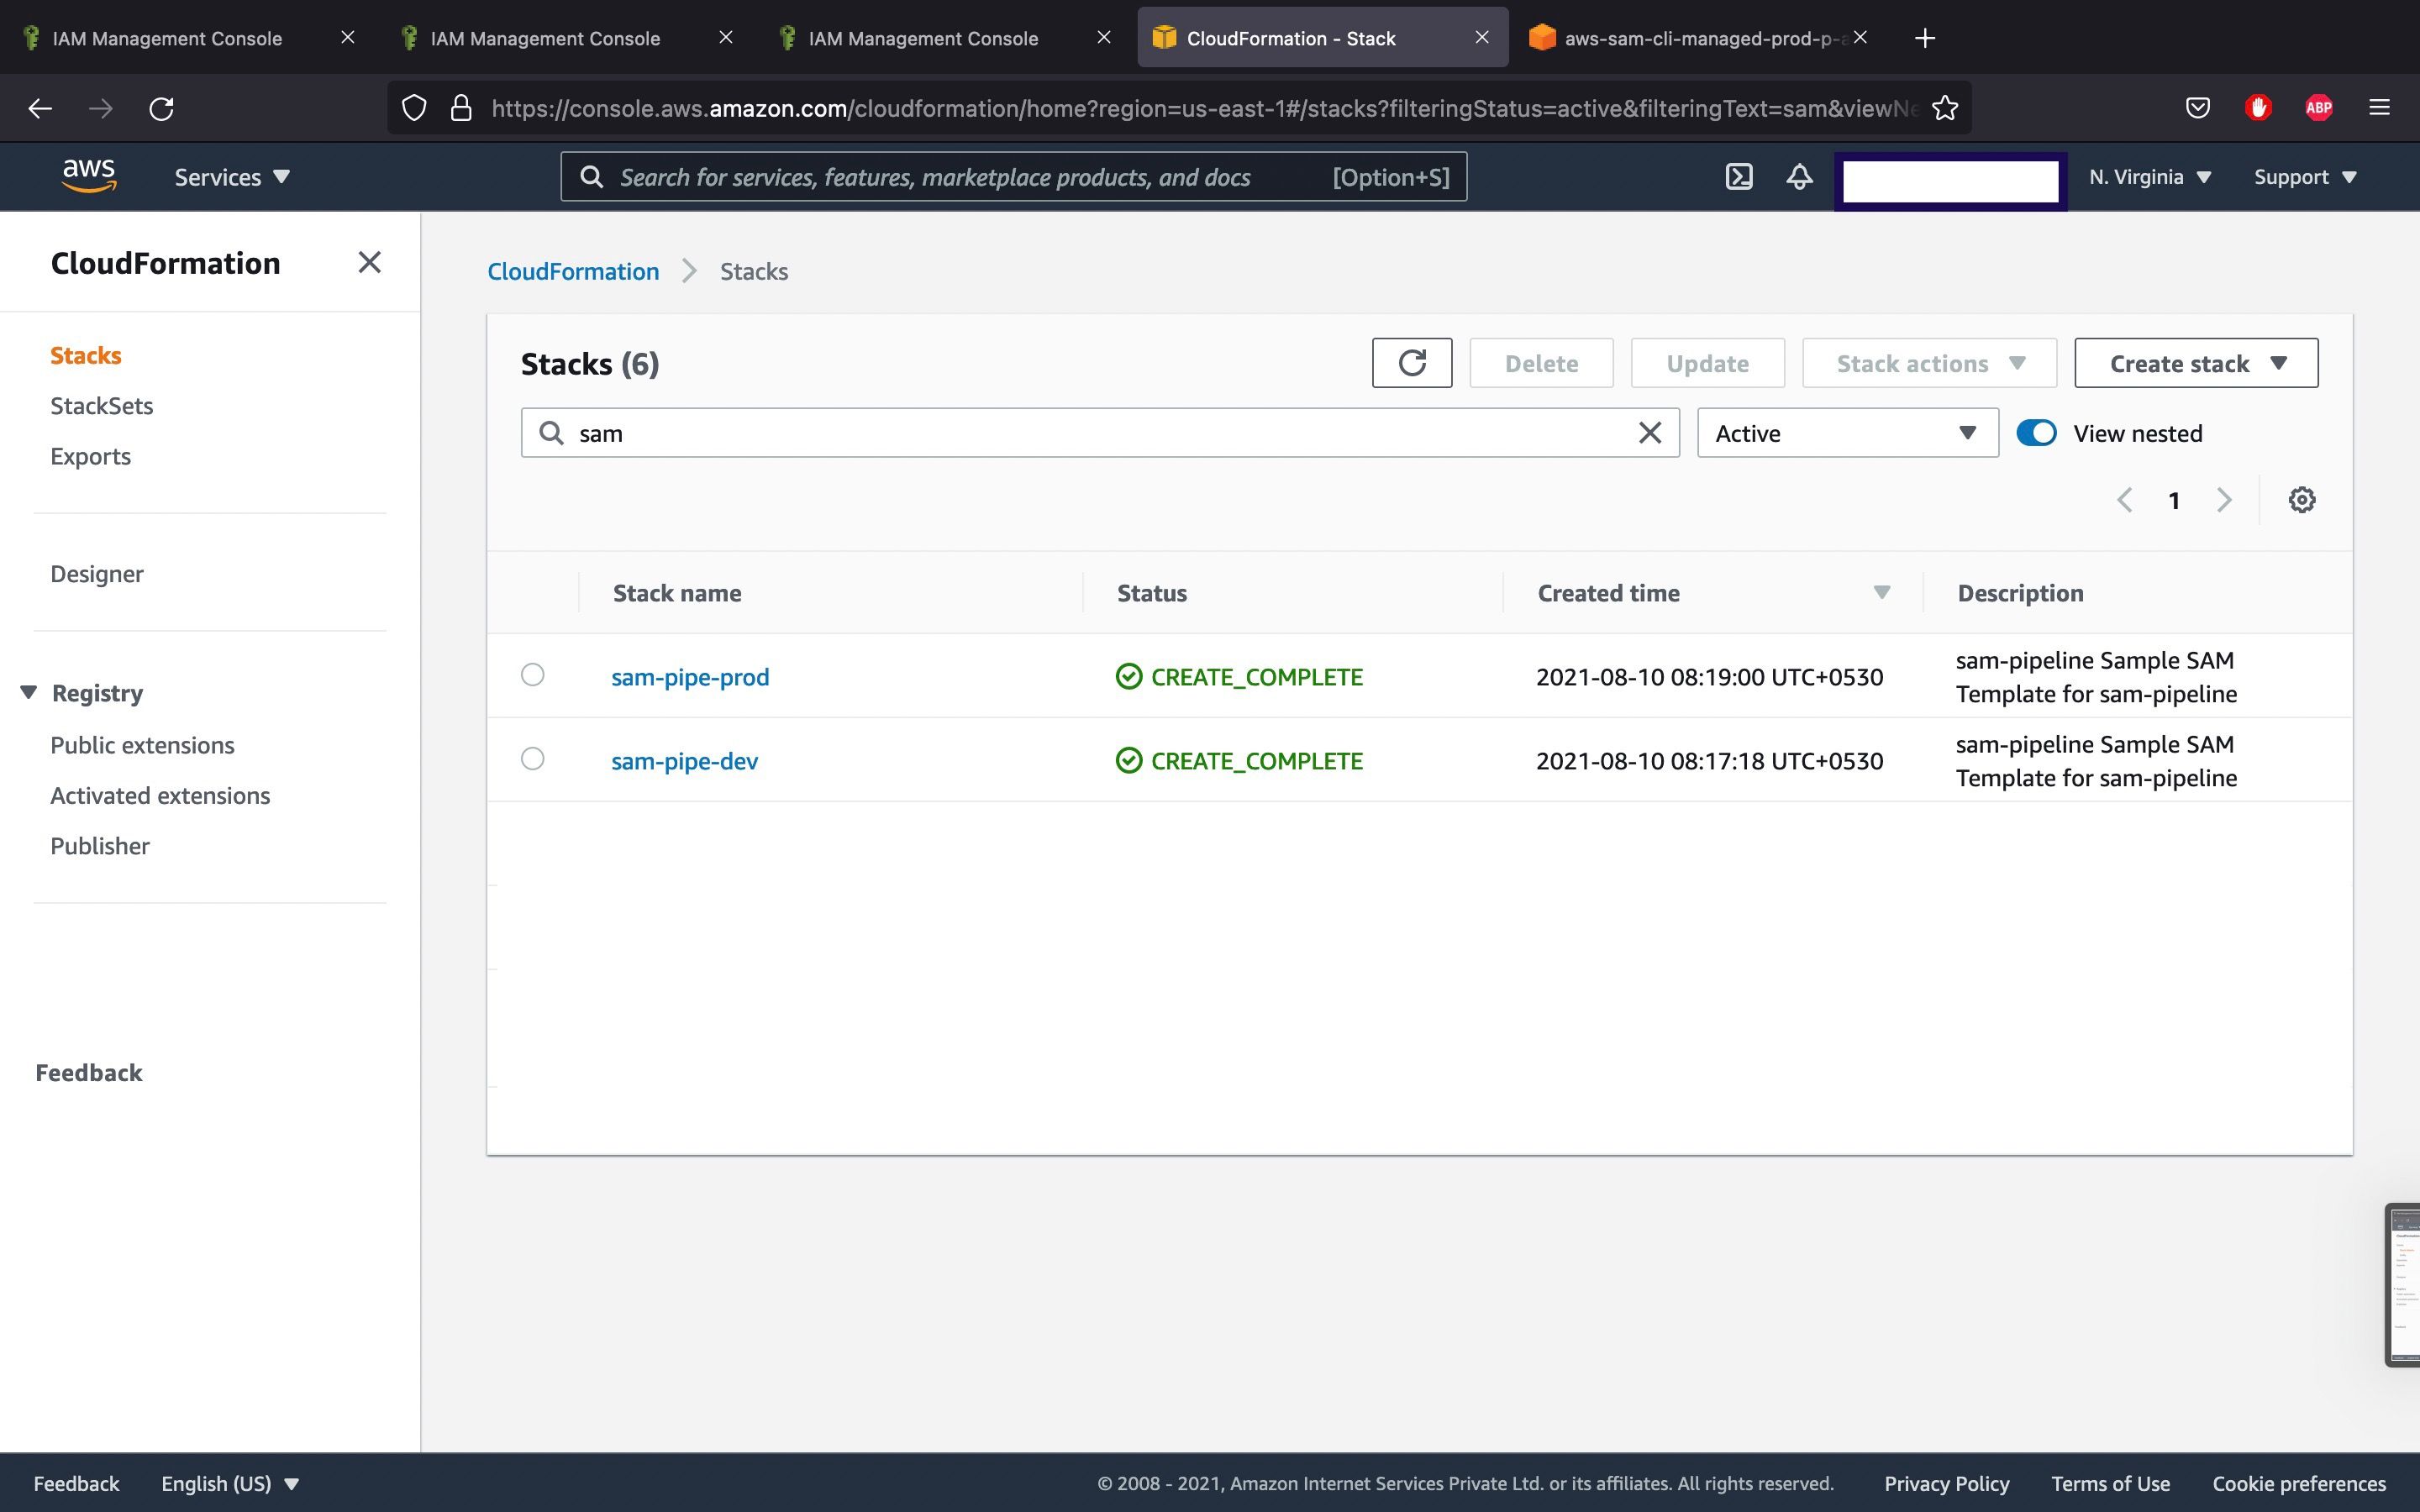Screen dimensions: 2420x1512
Task: Open the sam-pipe-dev stack link
Action: (684, 761)
